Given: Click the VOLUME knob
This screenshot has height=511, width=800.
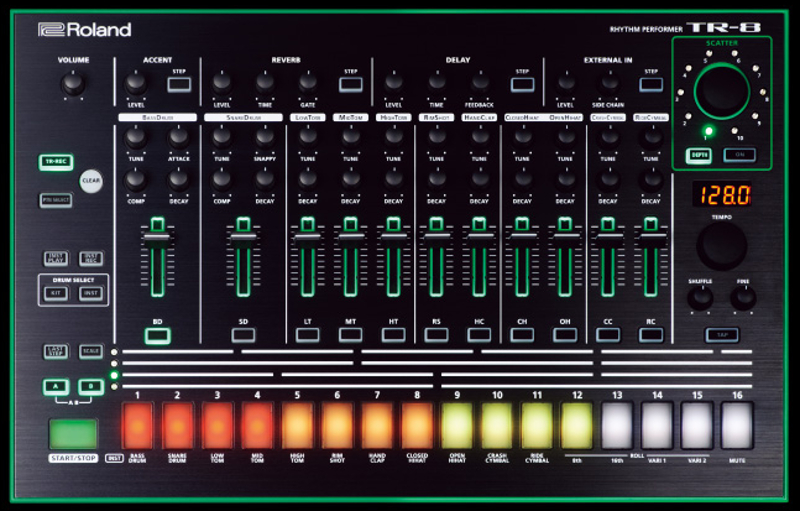Looking at the screenshot, I should [x=73, y=84].
